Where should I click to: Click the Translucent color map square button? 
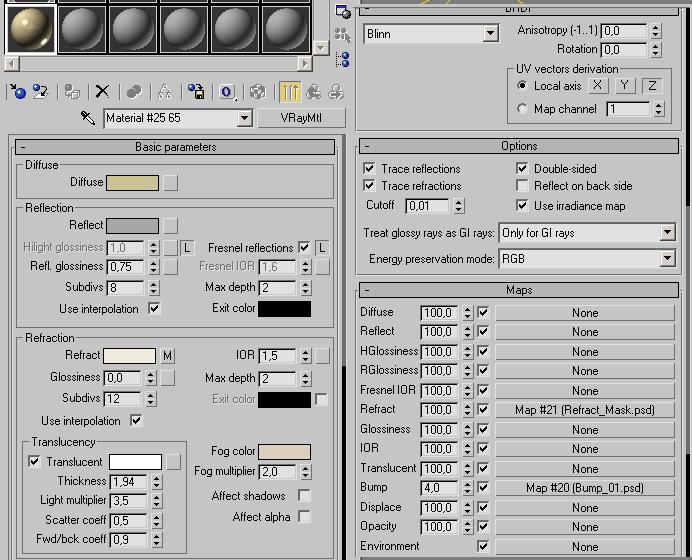[x=173, y=462]
